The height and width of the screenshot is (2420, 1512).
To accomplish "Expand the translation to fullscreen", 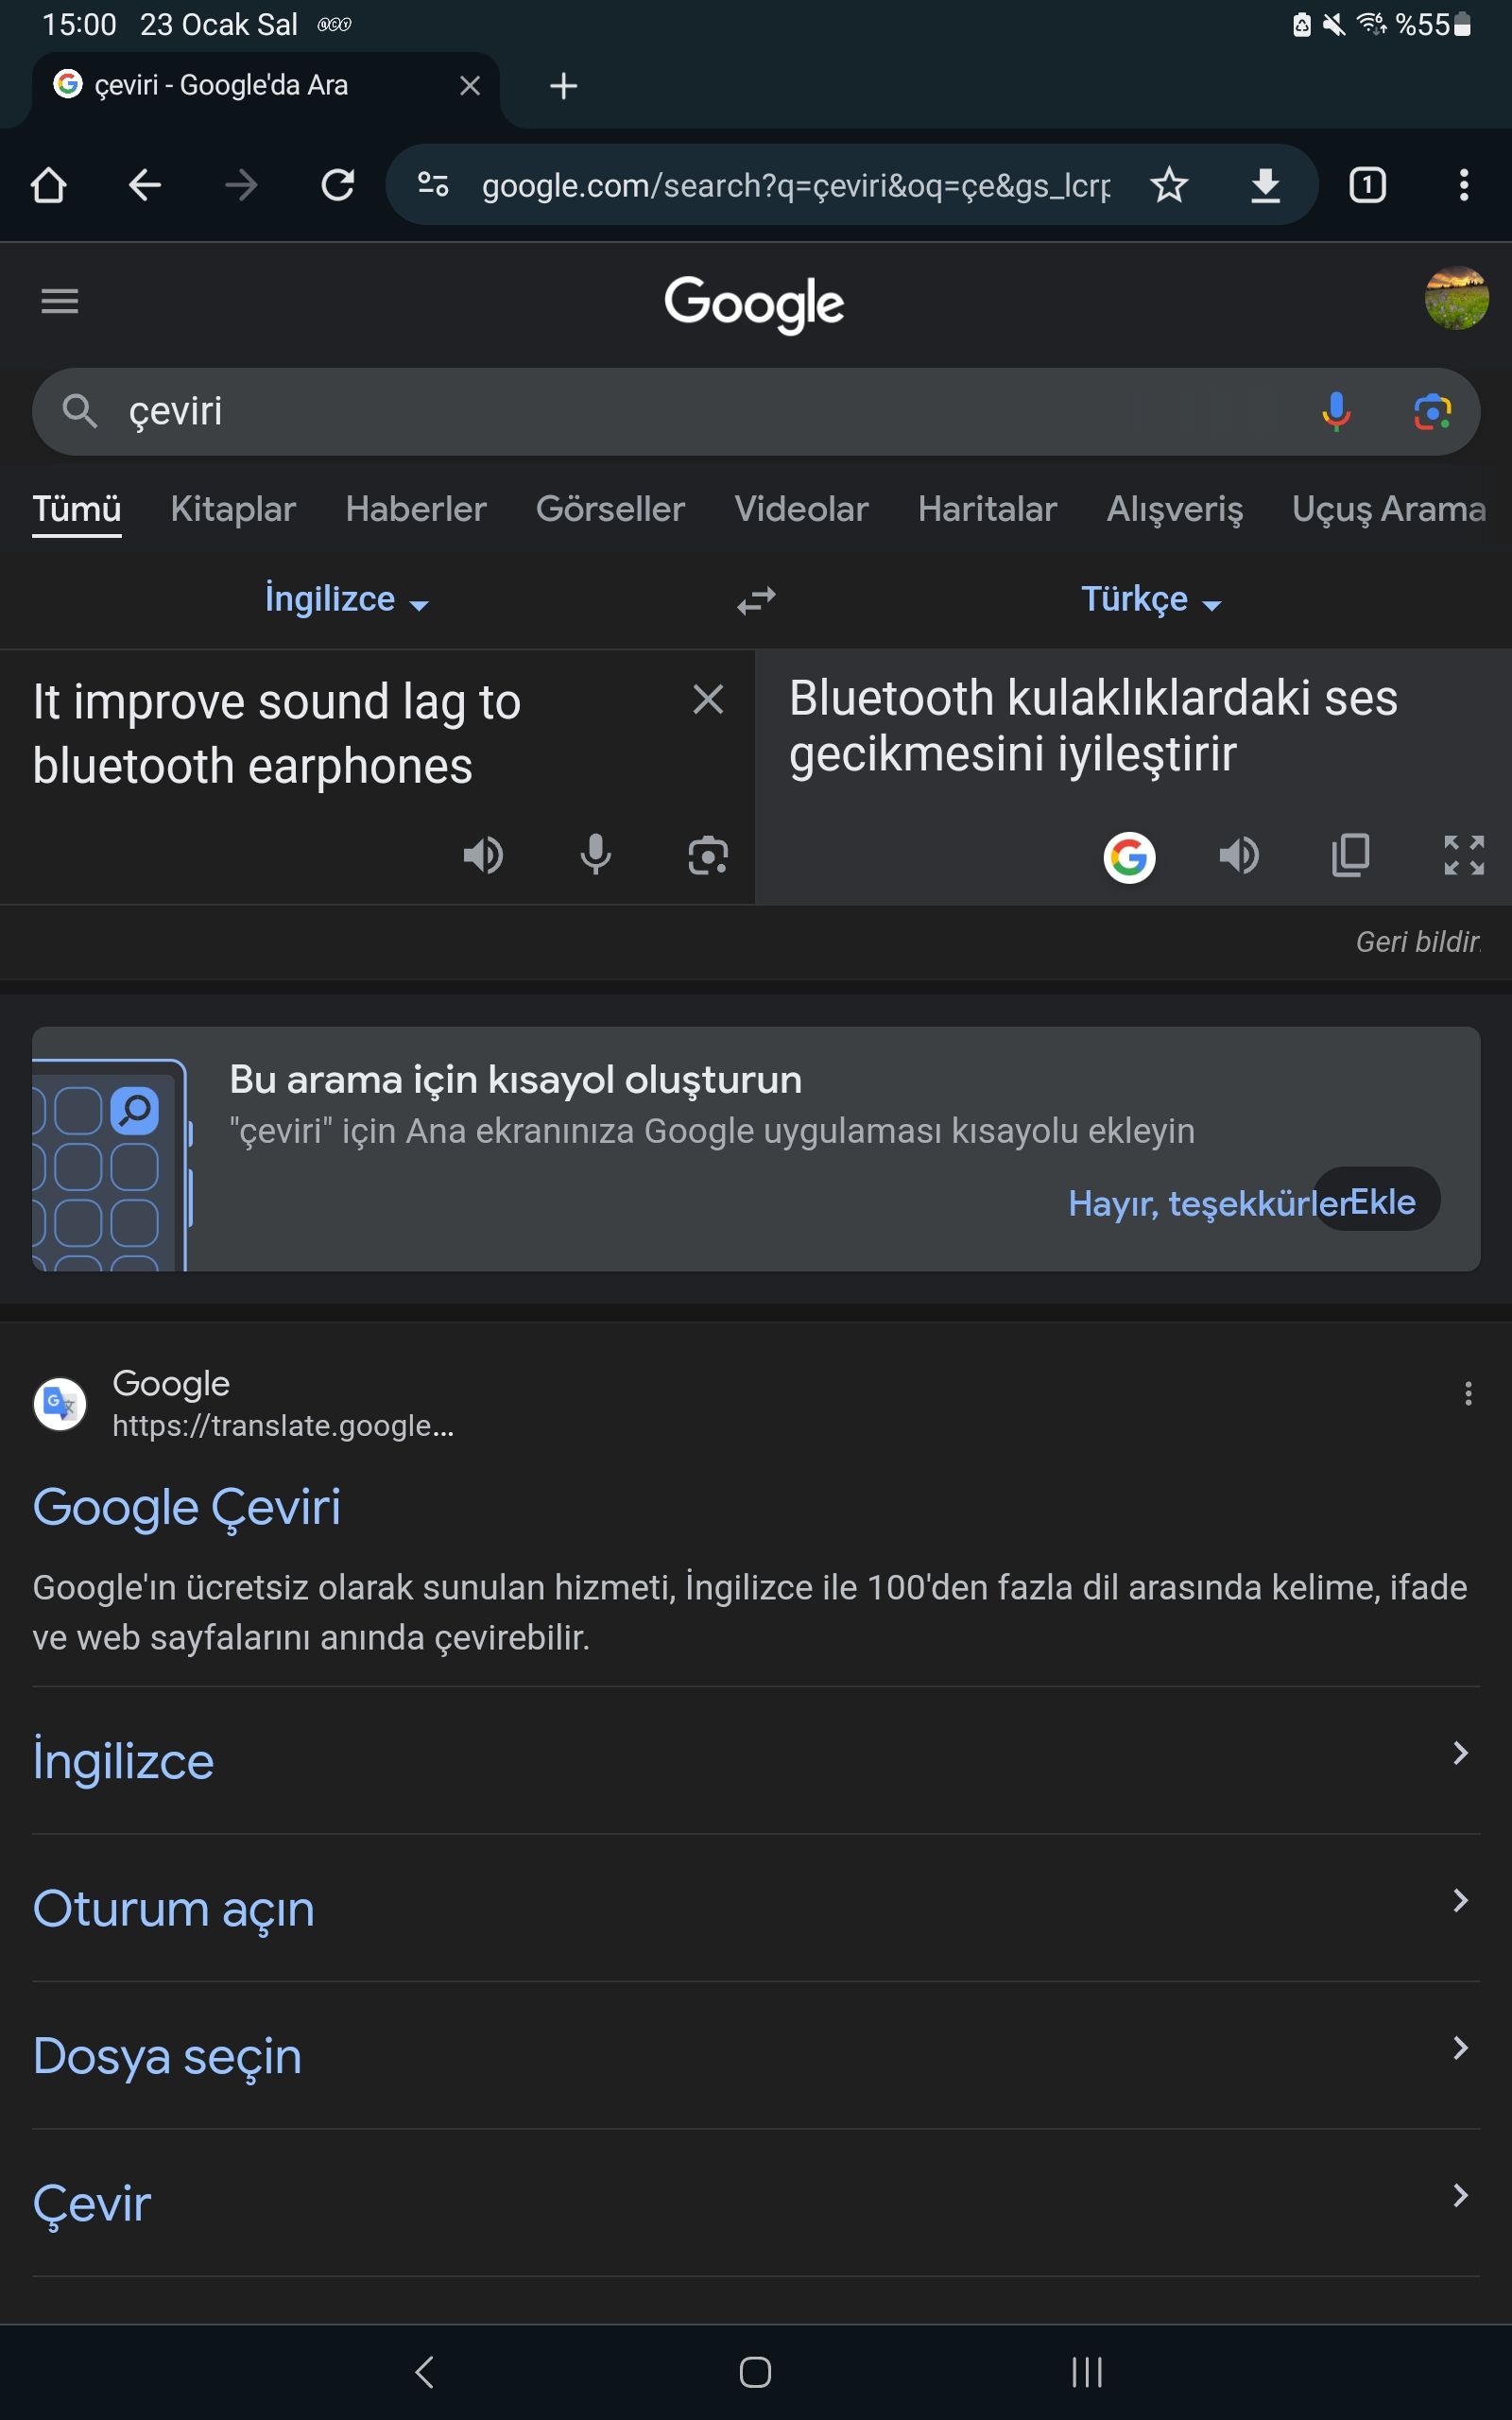I will click(x=1463, y=855).
